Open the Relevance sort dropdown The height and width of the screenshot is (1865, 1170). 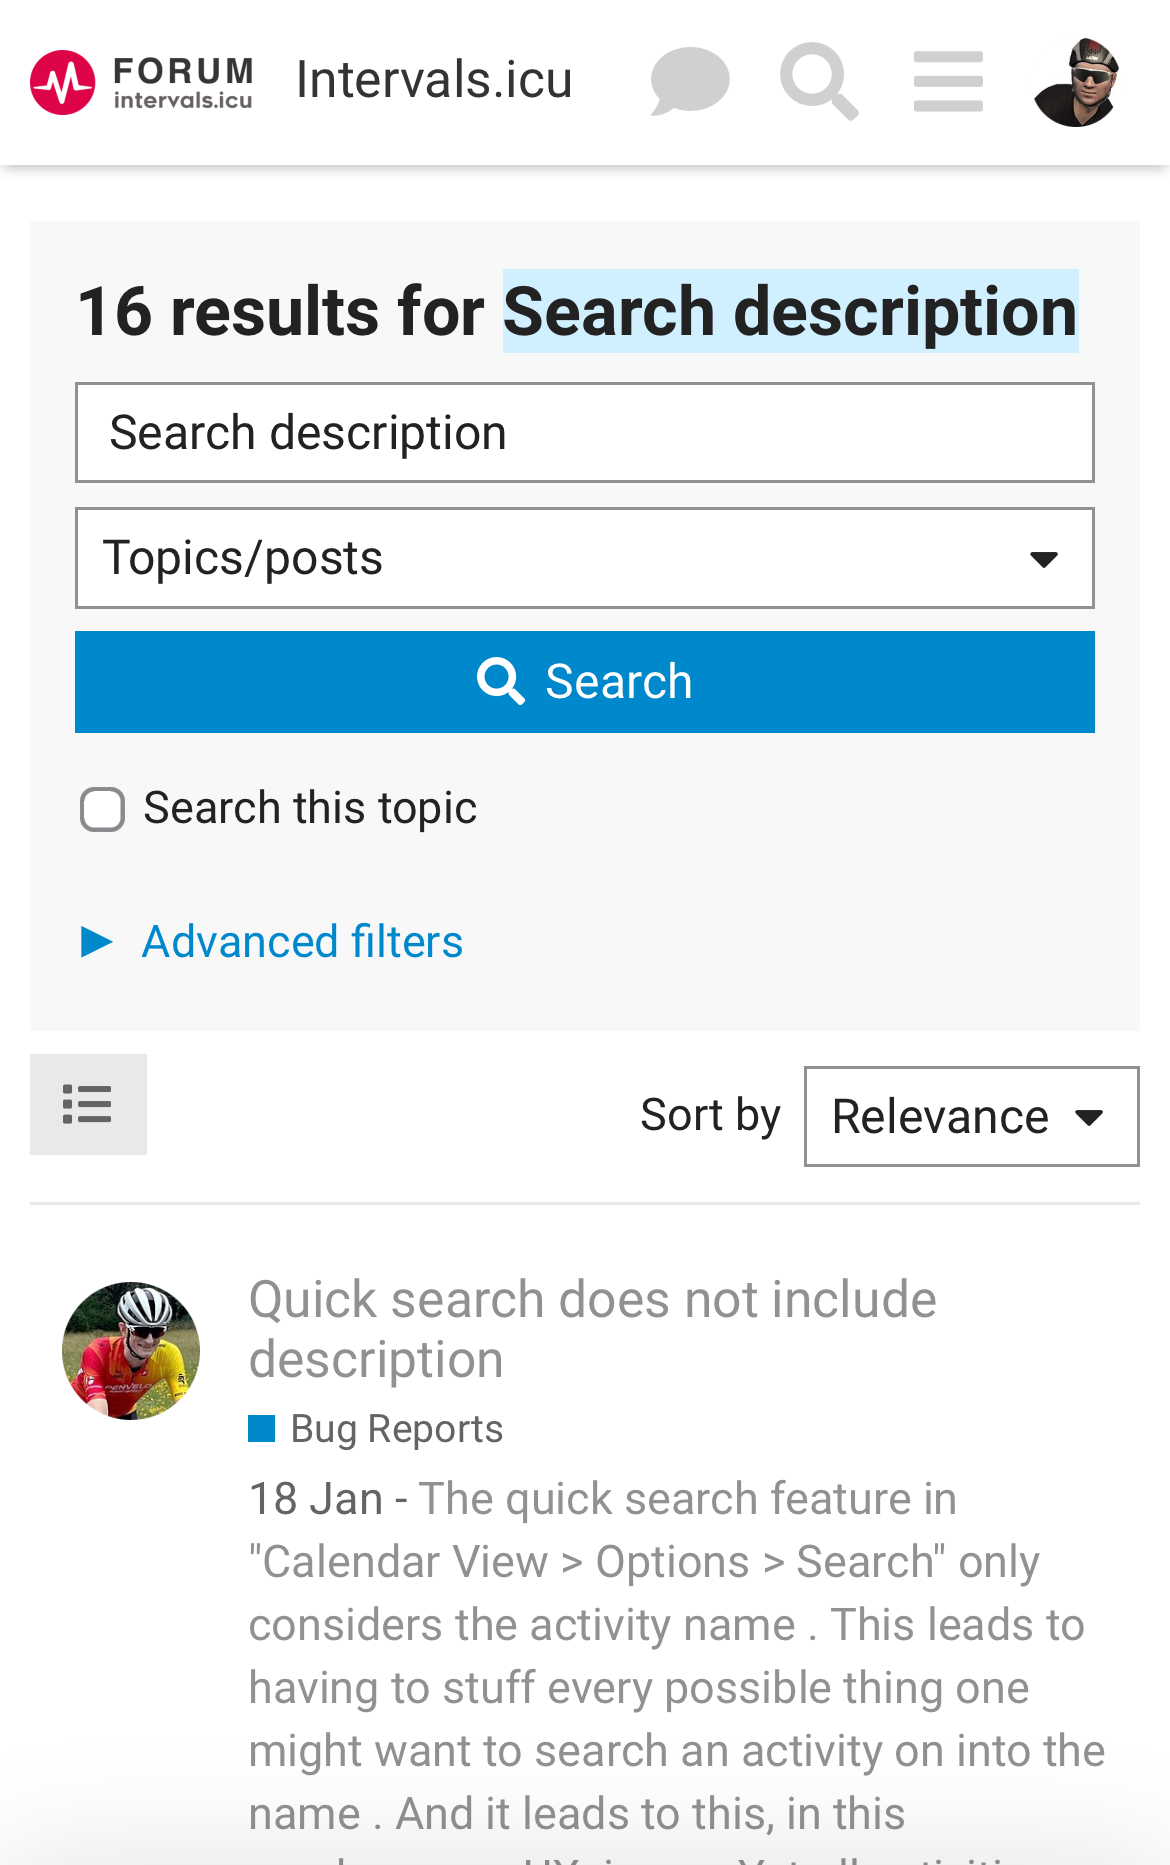click(x=971, y=1116)
